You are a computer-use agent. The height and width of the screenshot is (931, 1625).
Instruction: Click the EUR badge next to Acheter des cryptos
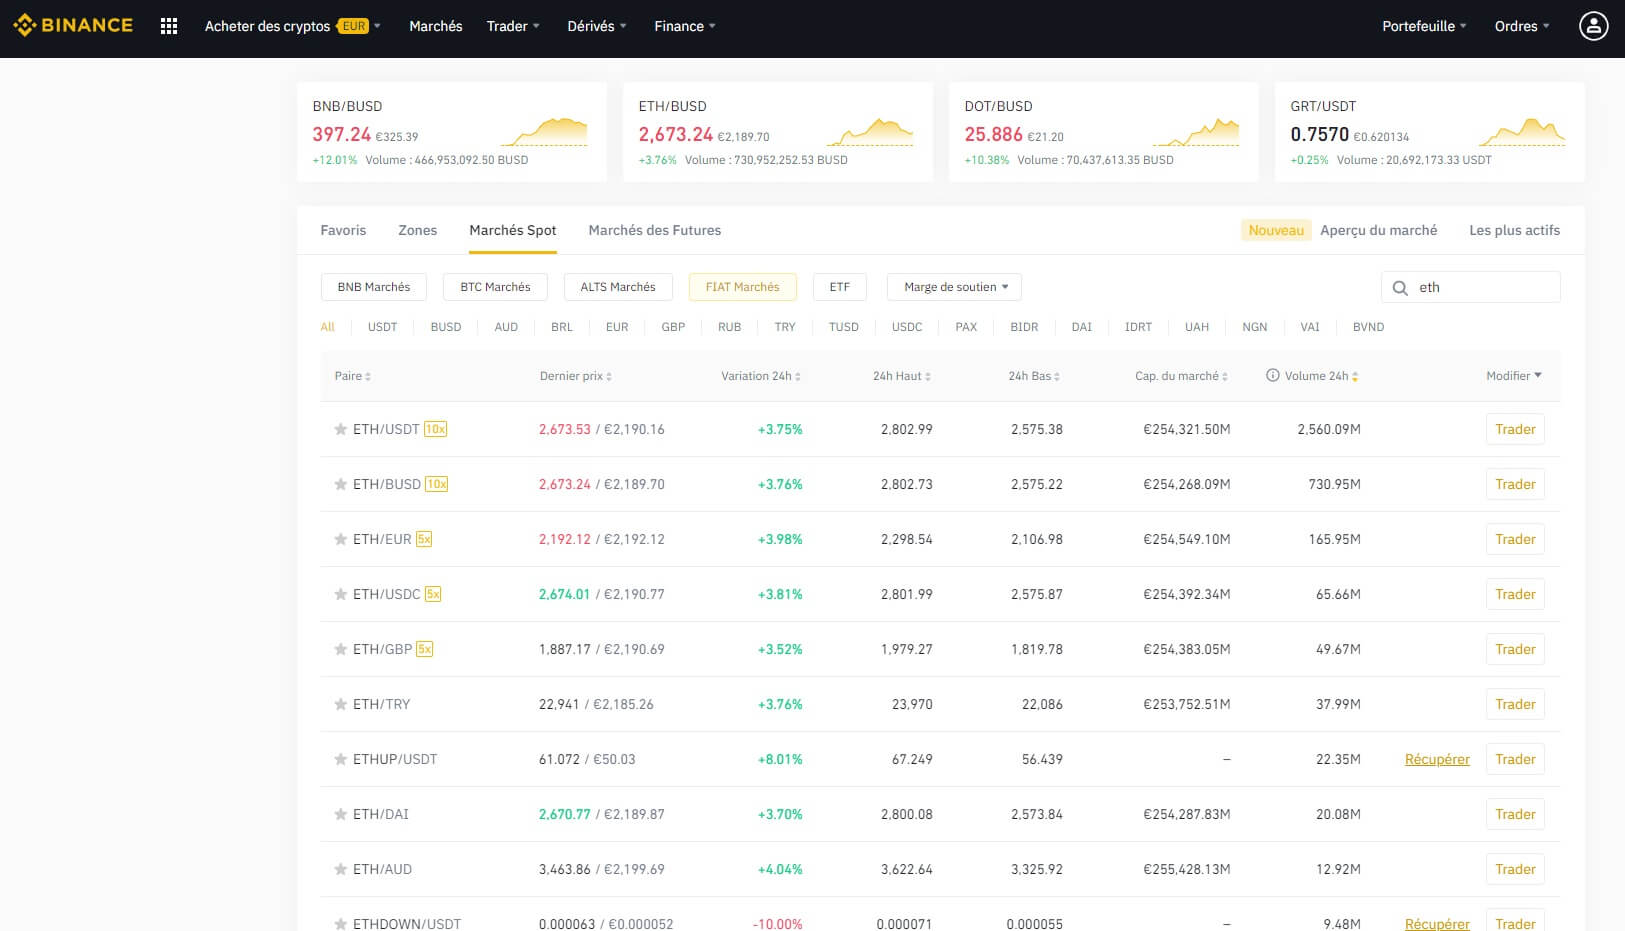[352, 28]
